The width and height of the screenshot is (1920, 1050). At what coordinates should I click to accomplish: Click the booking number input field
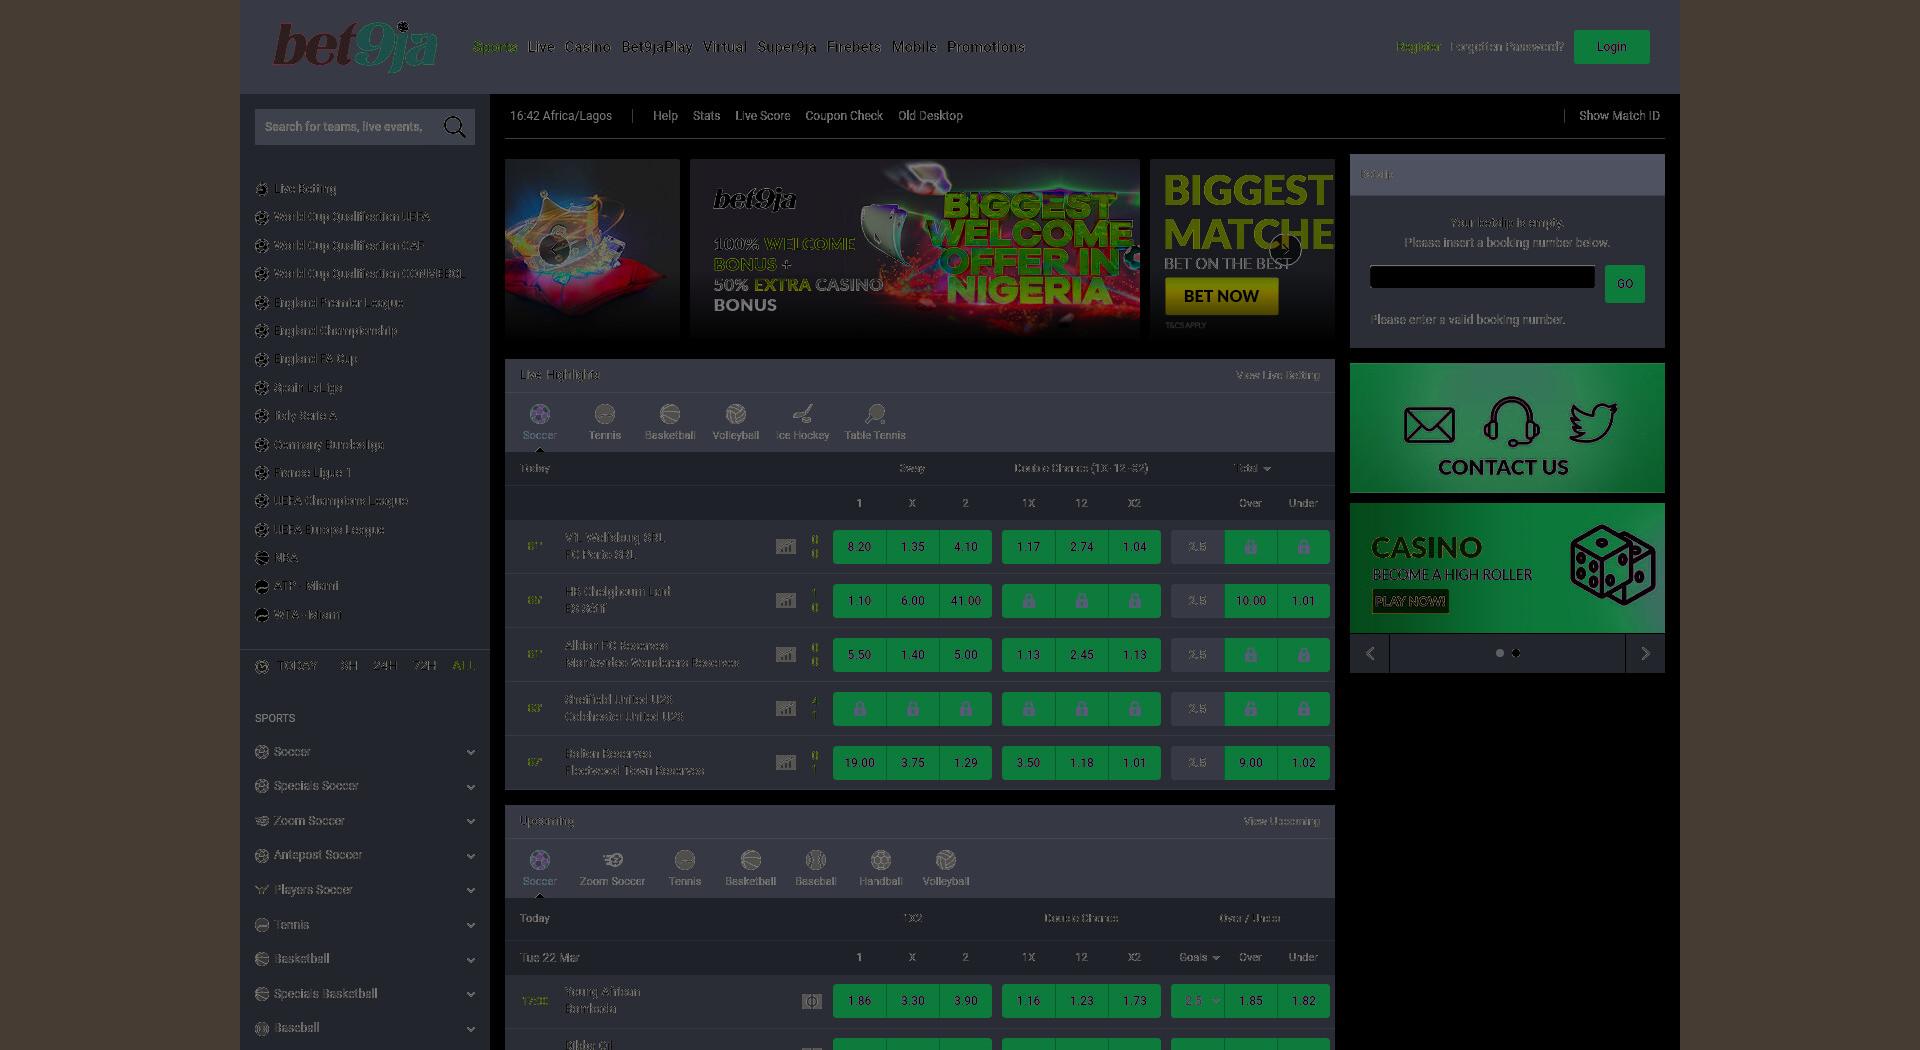tap(1482, 277)
